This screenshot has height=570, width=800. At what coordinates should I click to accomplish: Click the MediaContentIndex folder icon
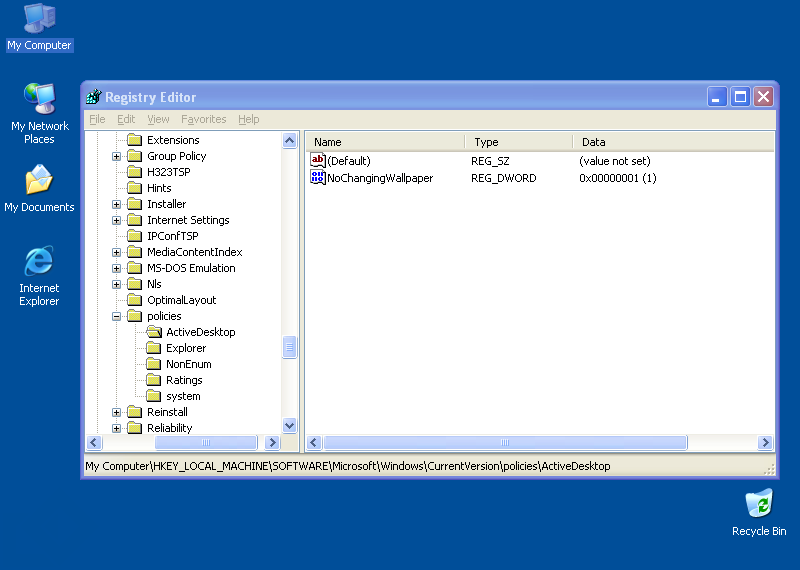pos(135,252)
